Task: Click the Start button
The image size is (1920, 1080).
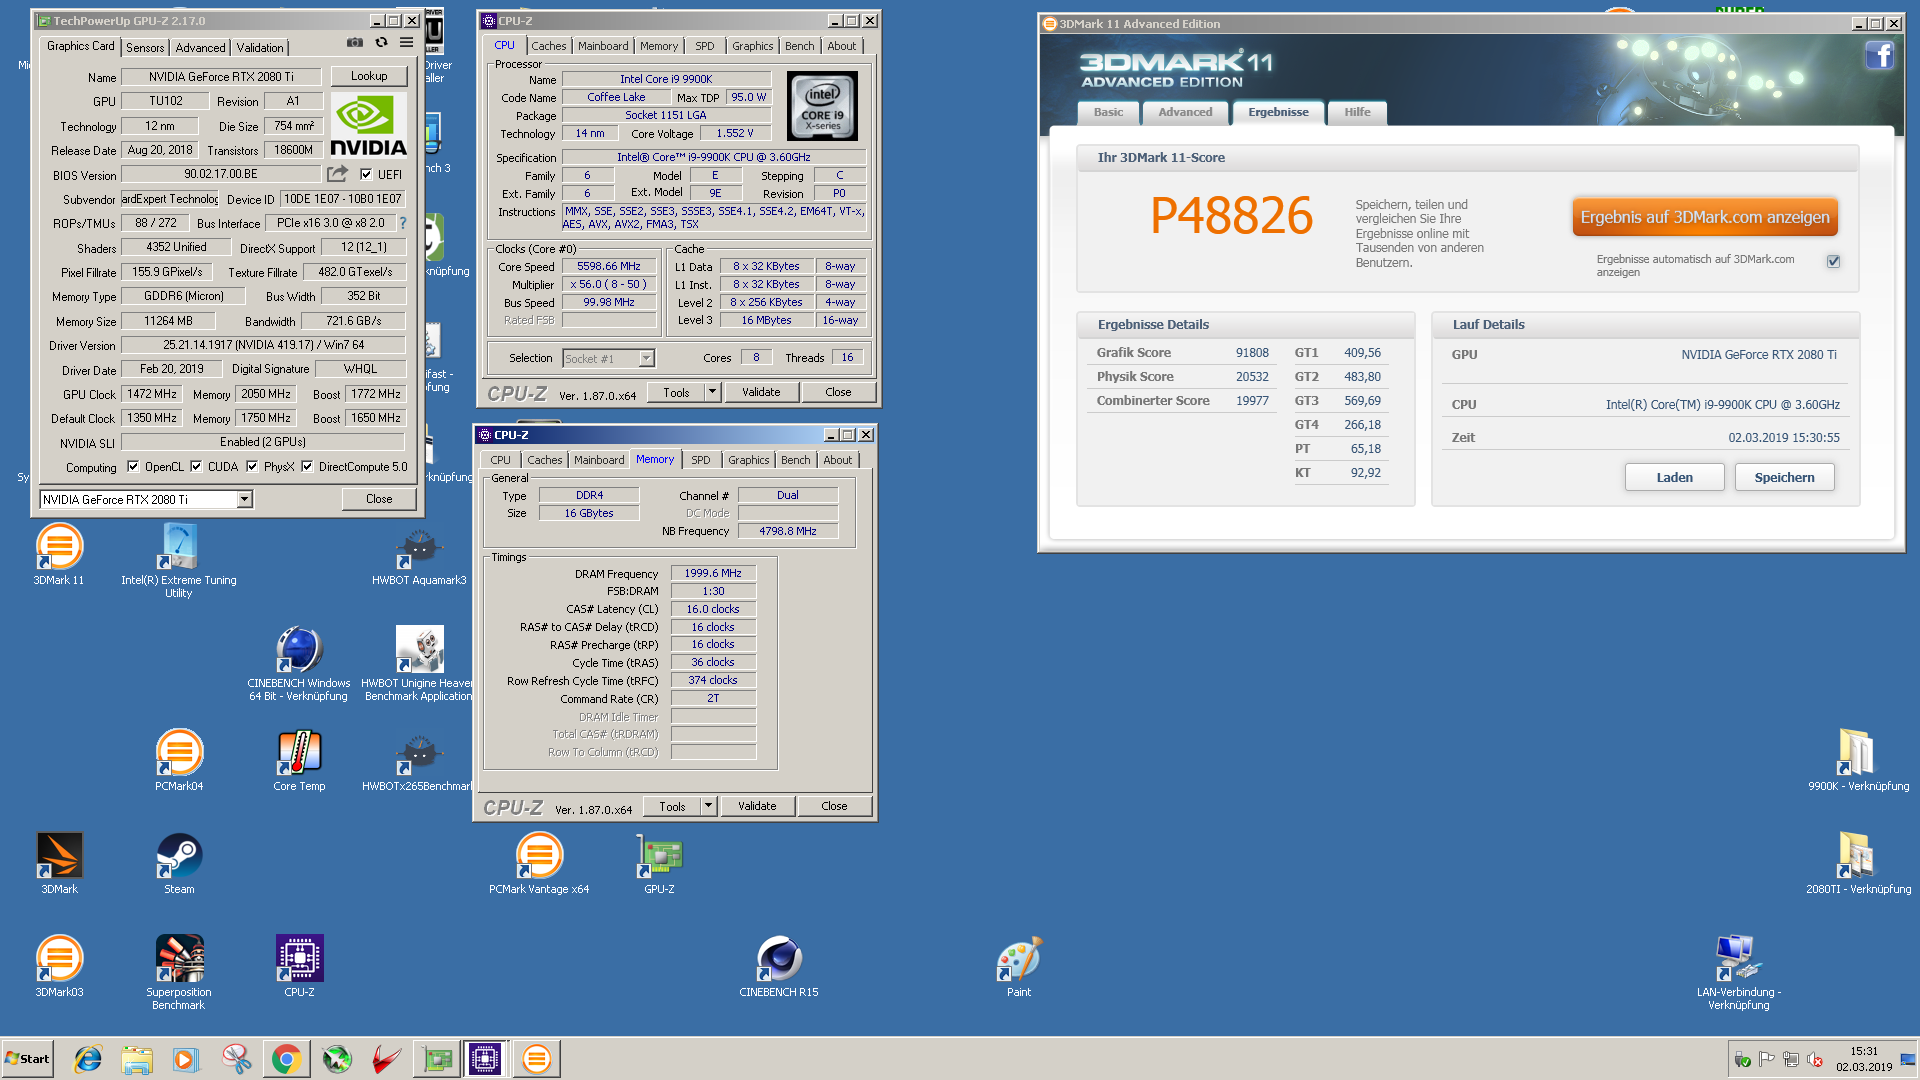Action: pyautogui.click(x=27, y=1059)
